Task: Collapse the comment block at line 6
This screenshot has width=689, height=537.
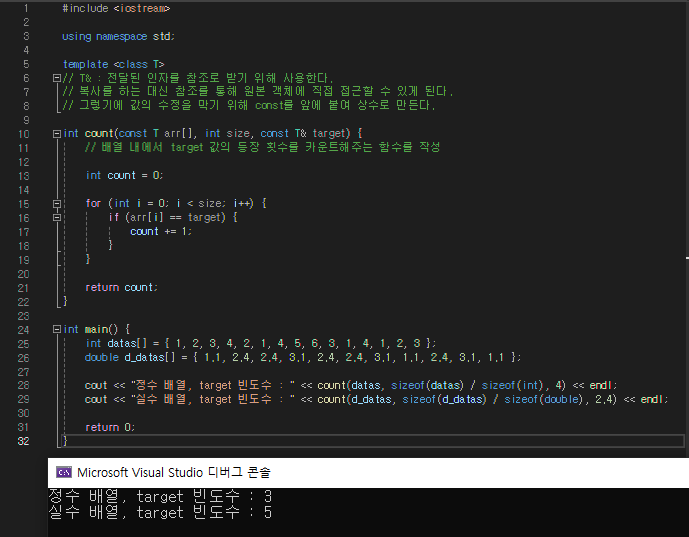Action: click(57, 78)
